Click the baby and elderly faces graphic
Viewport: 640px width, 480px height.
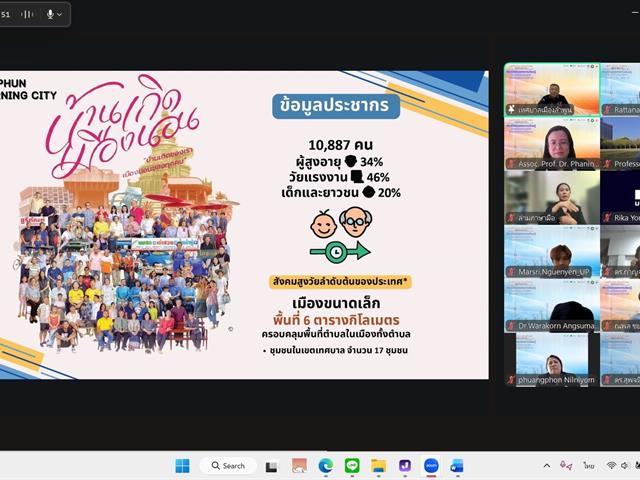click(341, 223)
